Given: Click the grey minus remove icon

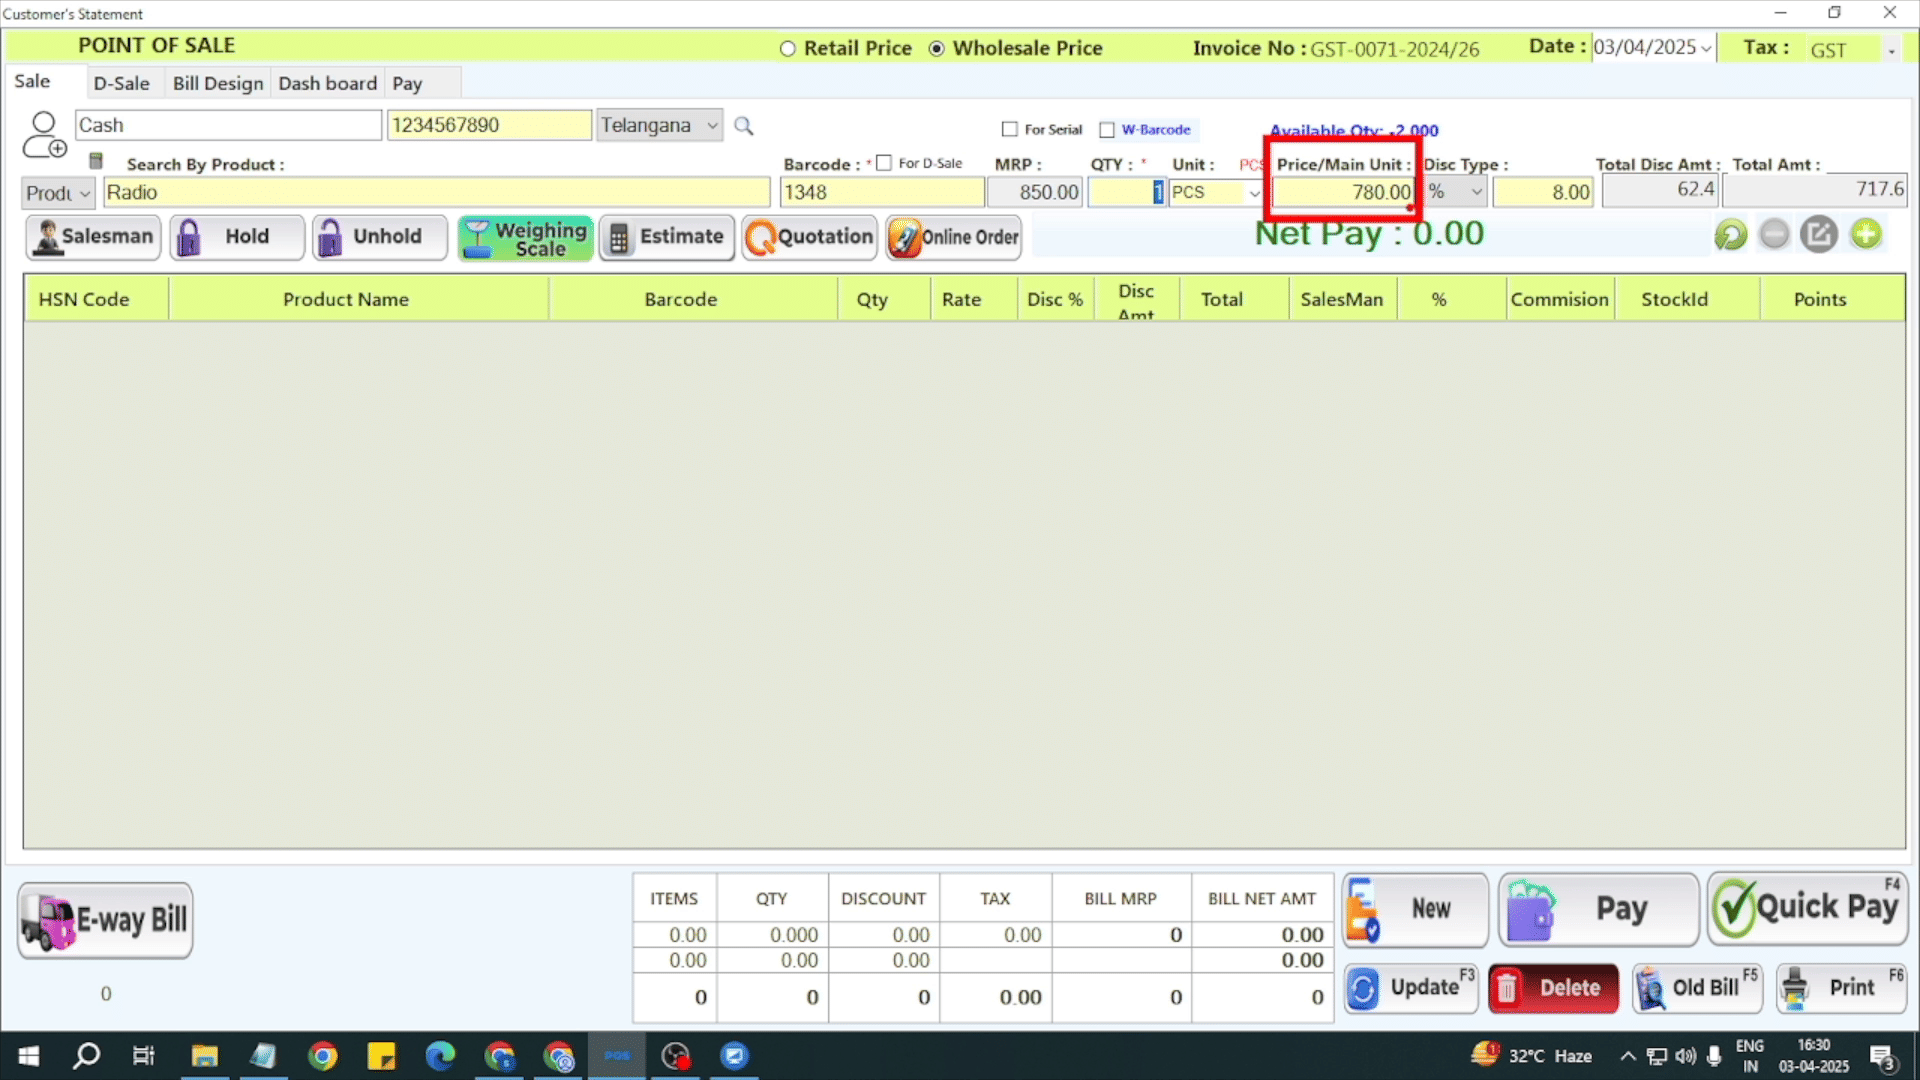Looking at the screenshot, I should pos(1774,235).
